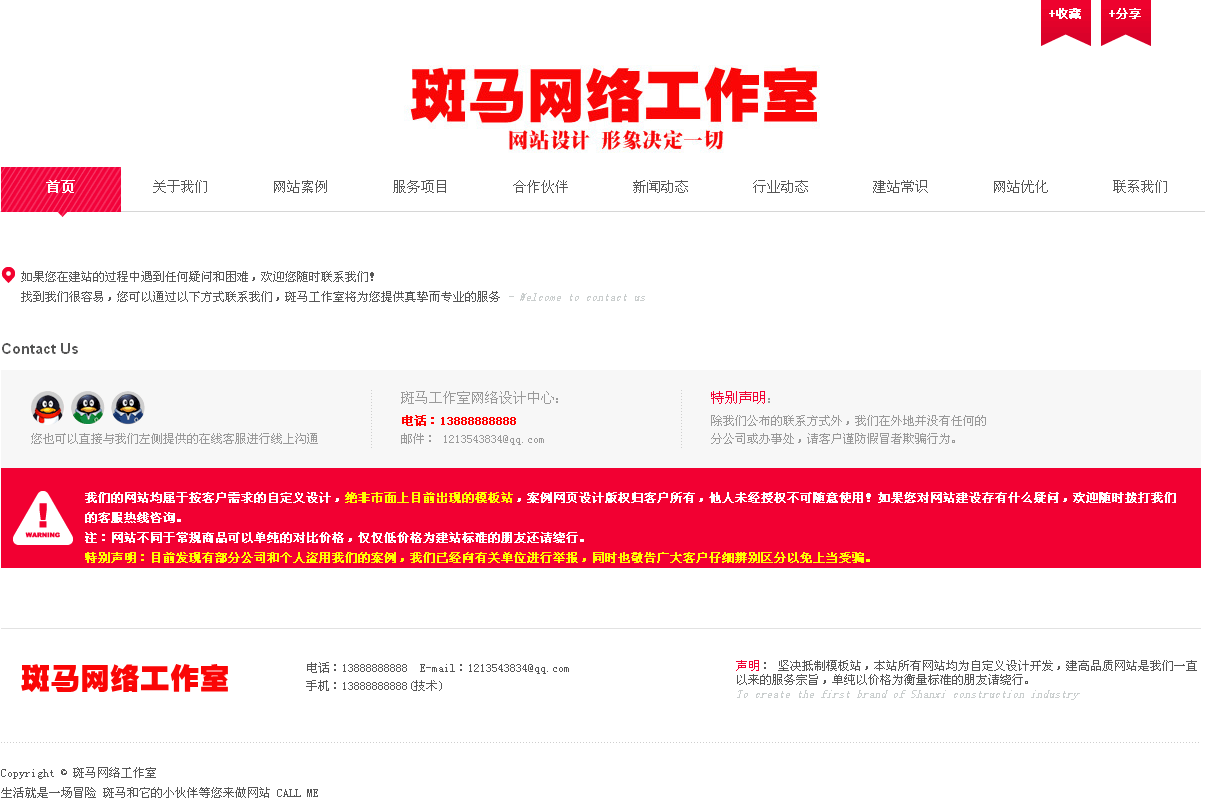
Task: Click the +分享 share ribbon
Action: [1125, 18]
